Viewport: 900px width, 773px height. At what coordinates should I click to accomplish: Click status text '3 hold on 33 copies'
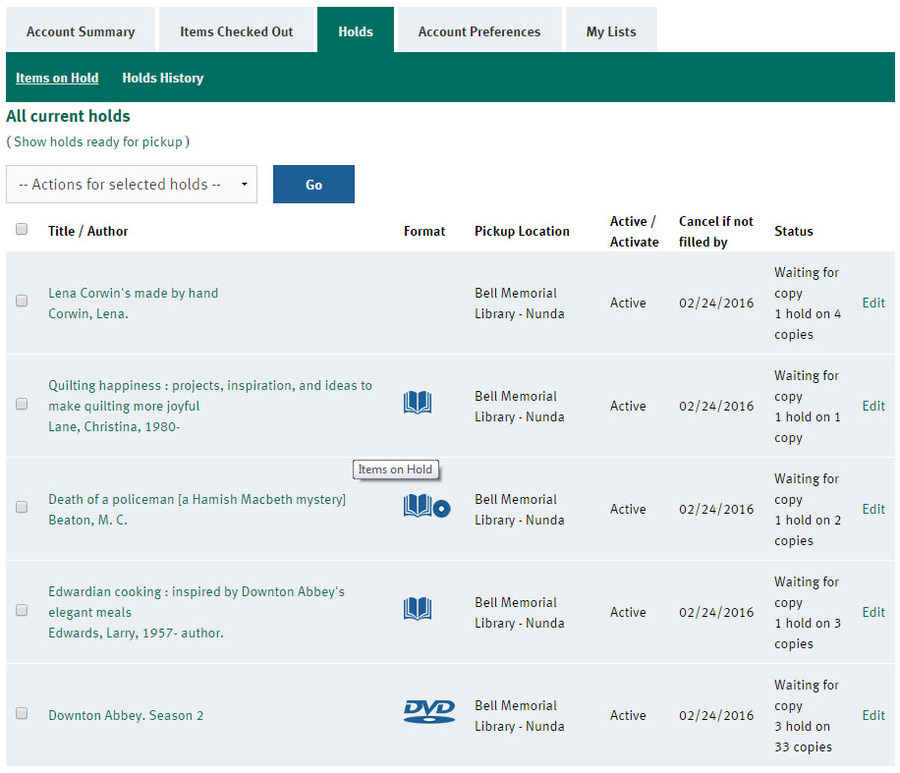click(803, 736)
